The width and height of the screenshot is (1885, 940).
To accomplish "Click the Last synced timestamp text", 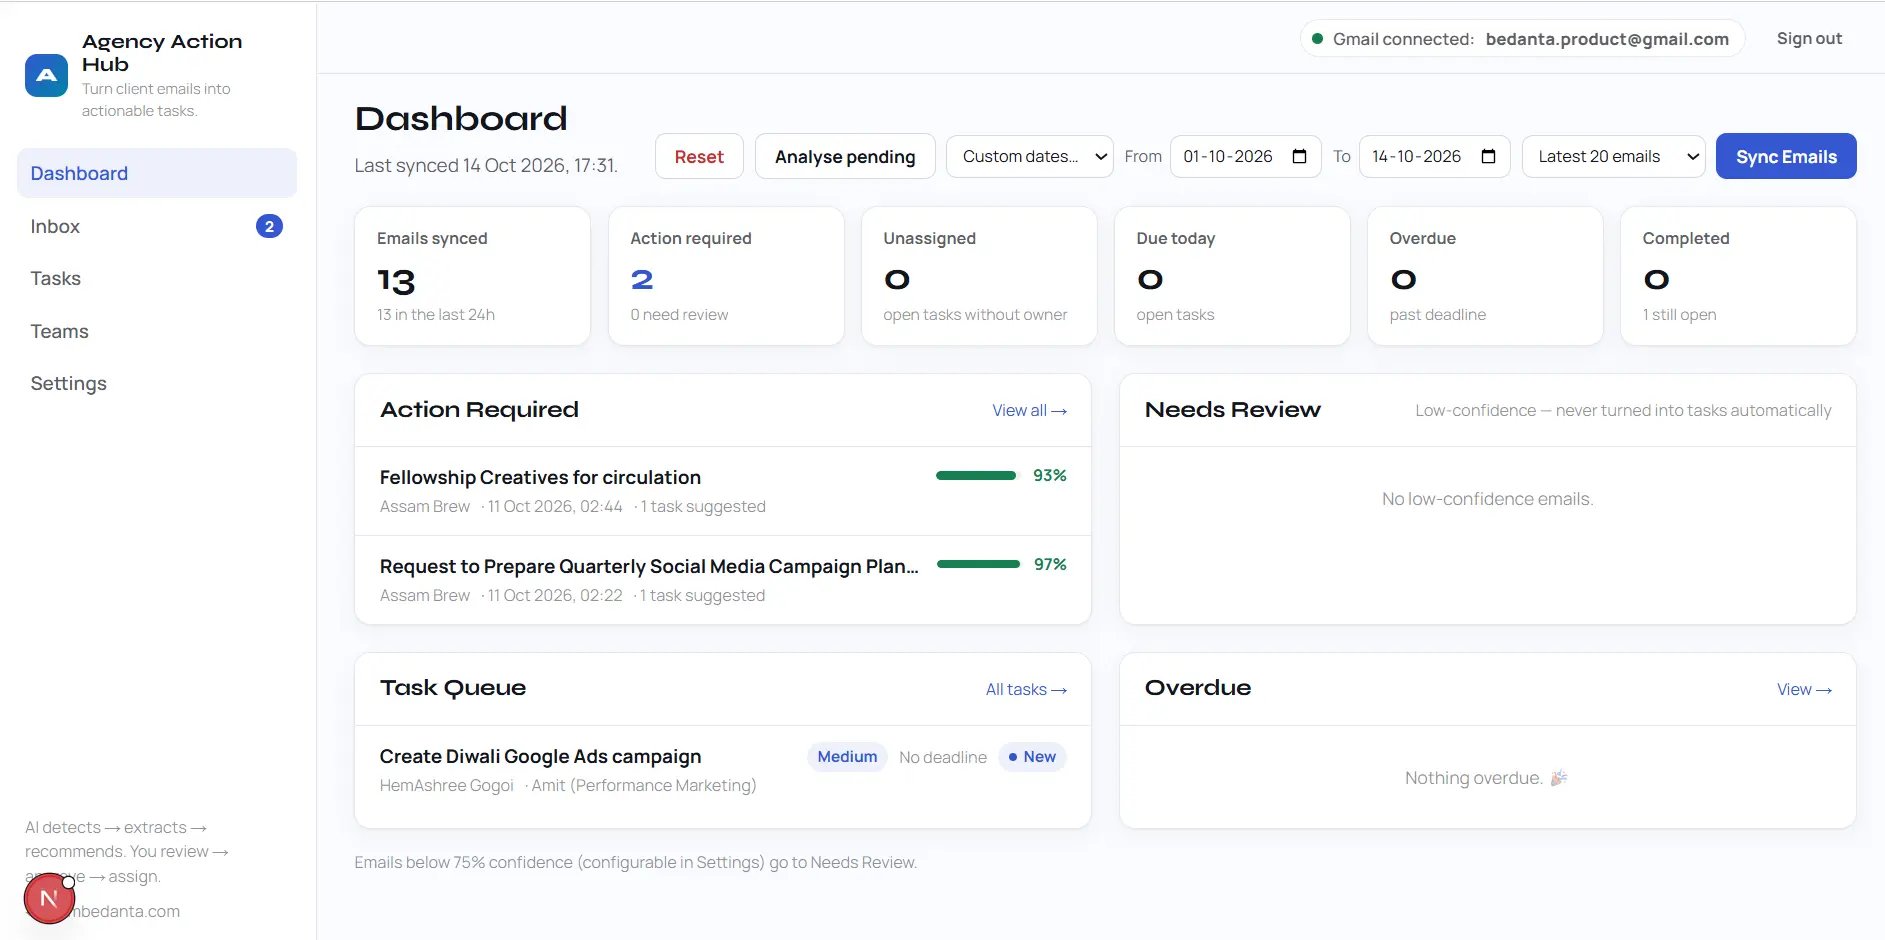I will (486, 166).
